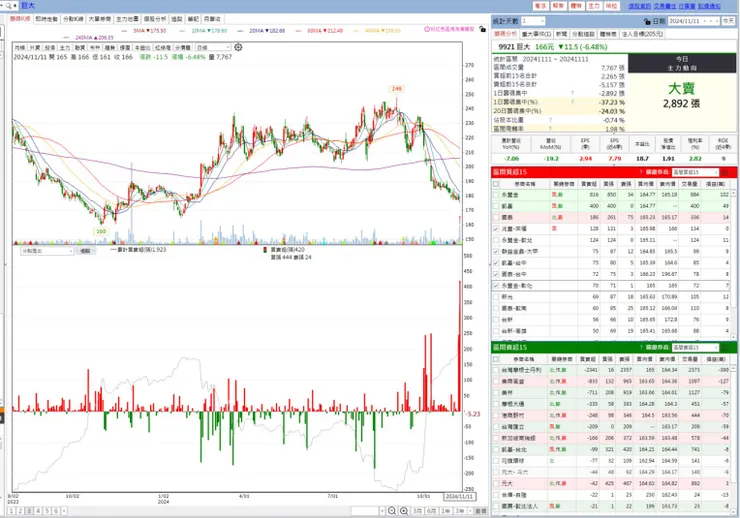
Task: Click the 融資 button in the chart toolbar
Action: point(80,48)
